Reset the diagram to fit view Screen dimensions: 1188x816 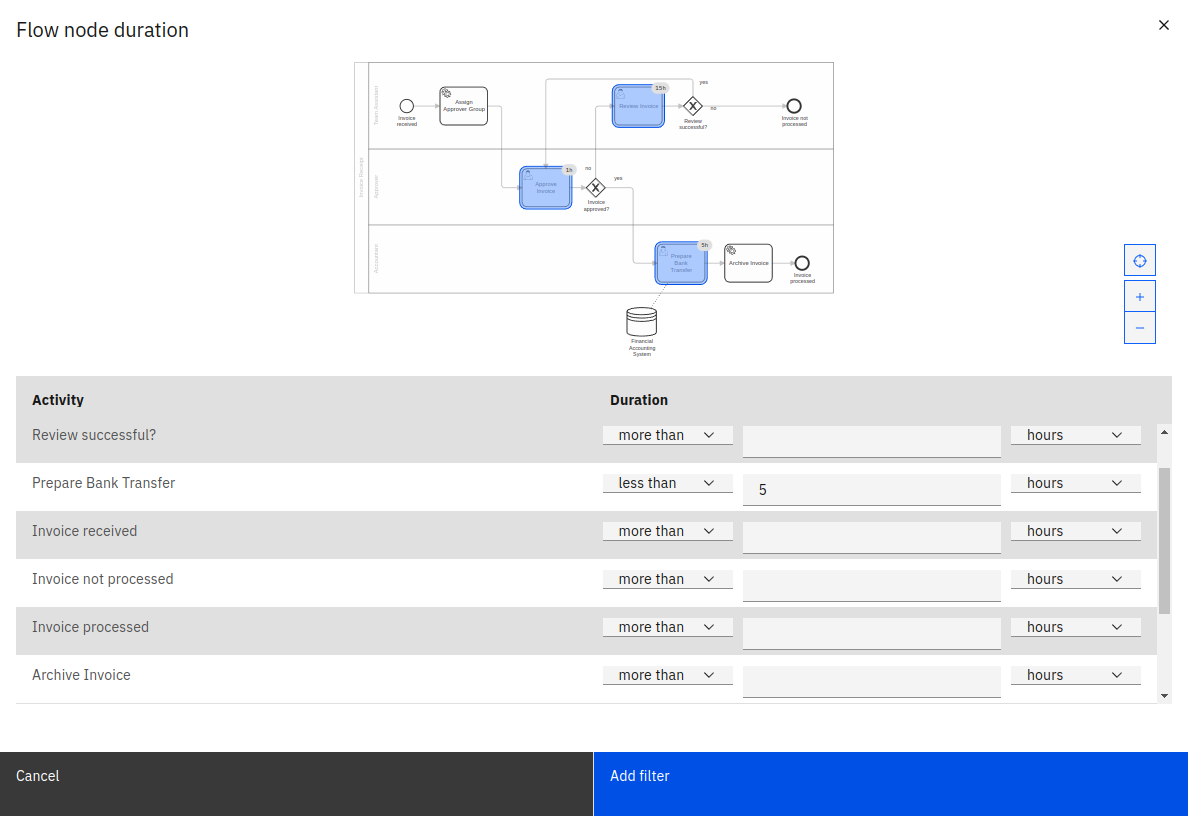[x=1140, y=259]
